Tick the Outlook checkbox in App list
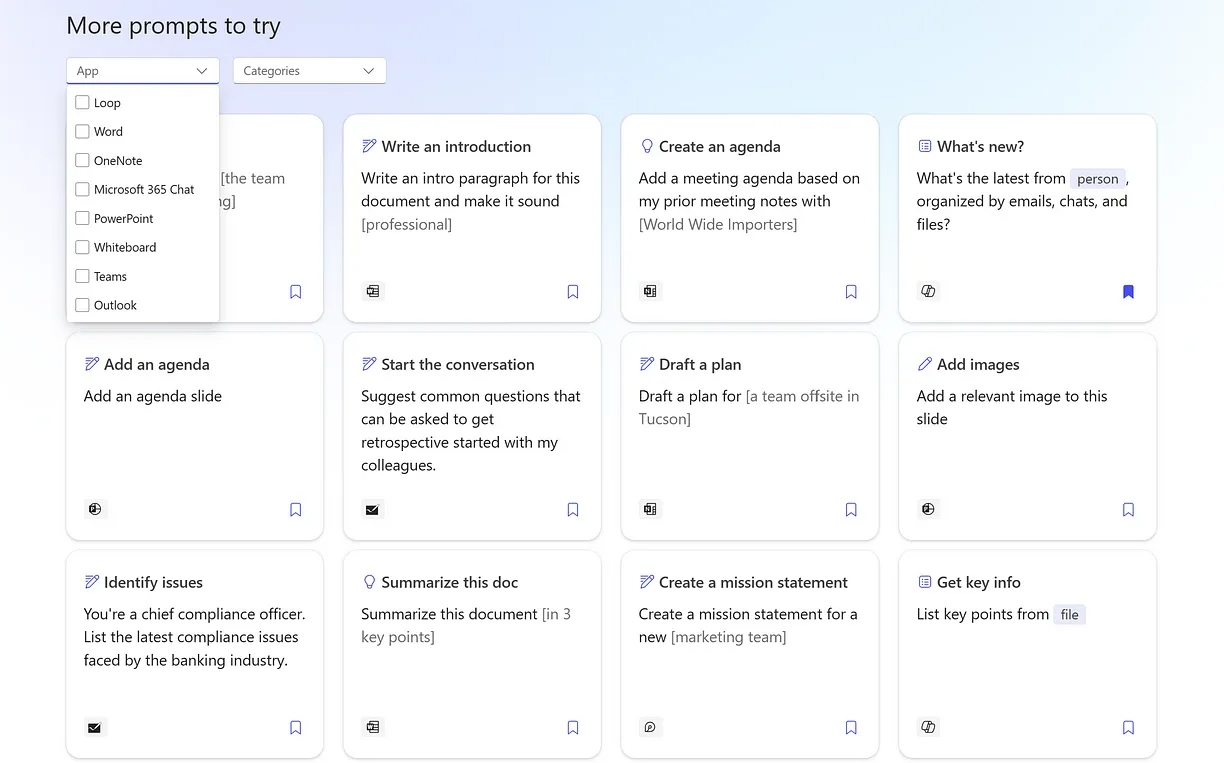This screenshot has height=763, width=1224. tap(83, 305)
